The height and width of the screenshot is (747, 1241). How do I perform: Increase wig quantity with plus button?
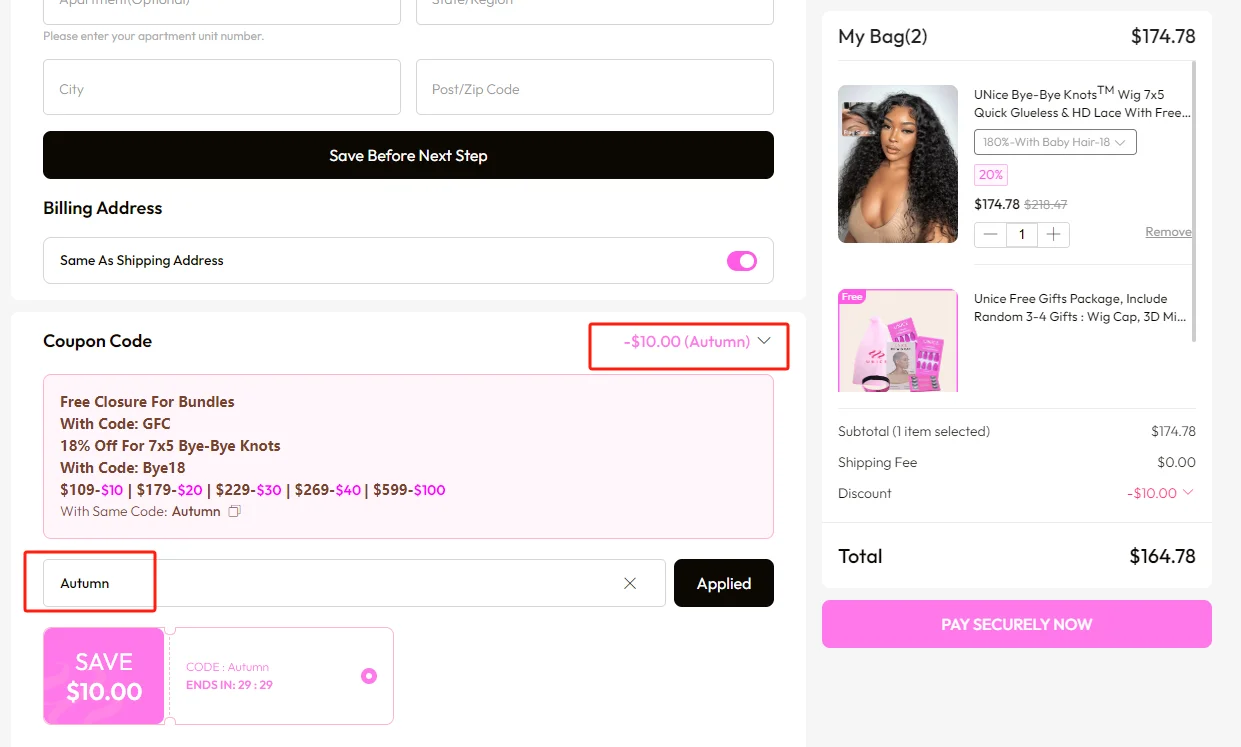point(1053,234)
